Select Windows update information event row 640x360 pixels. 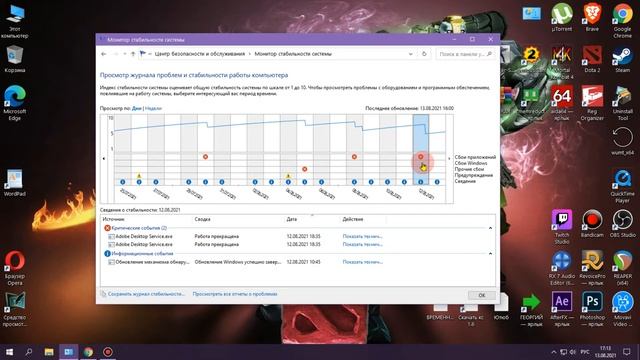click(x=298, y=262)
